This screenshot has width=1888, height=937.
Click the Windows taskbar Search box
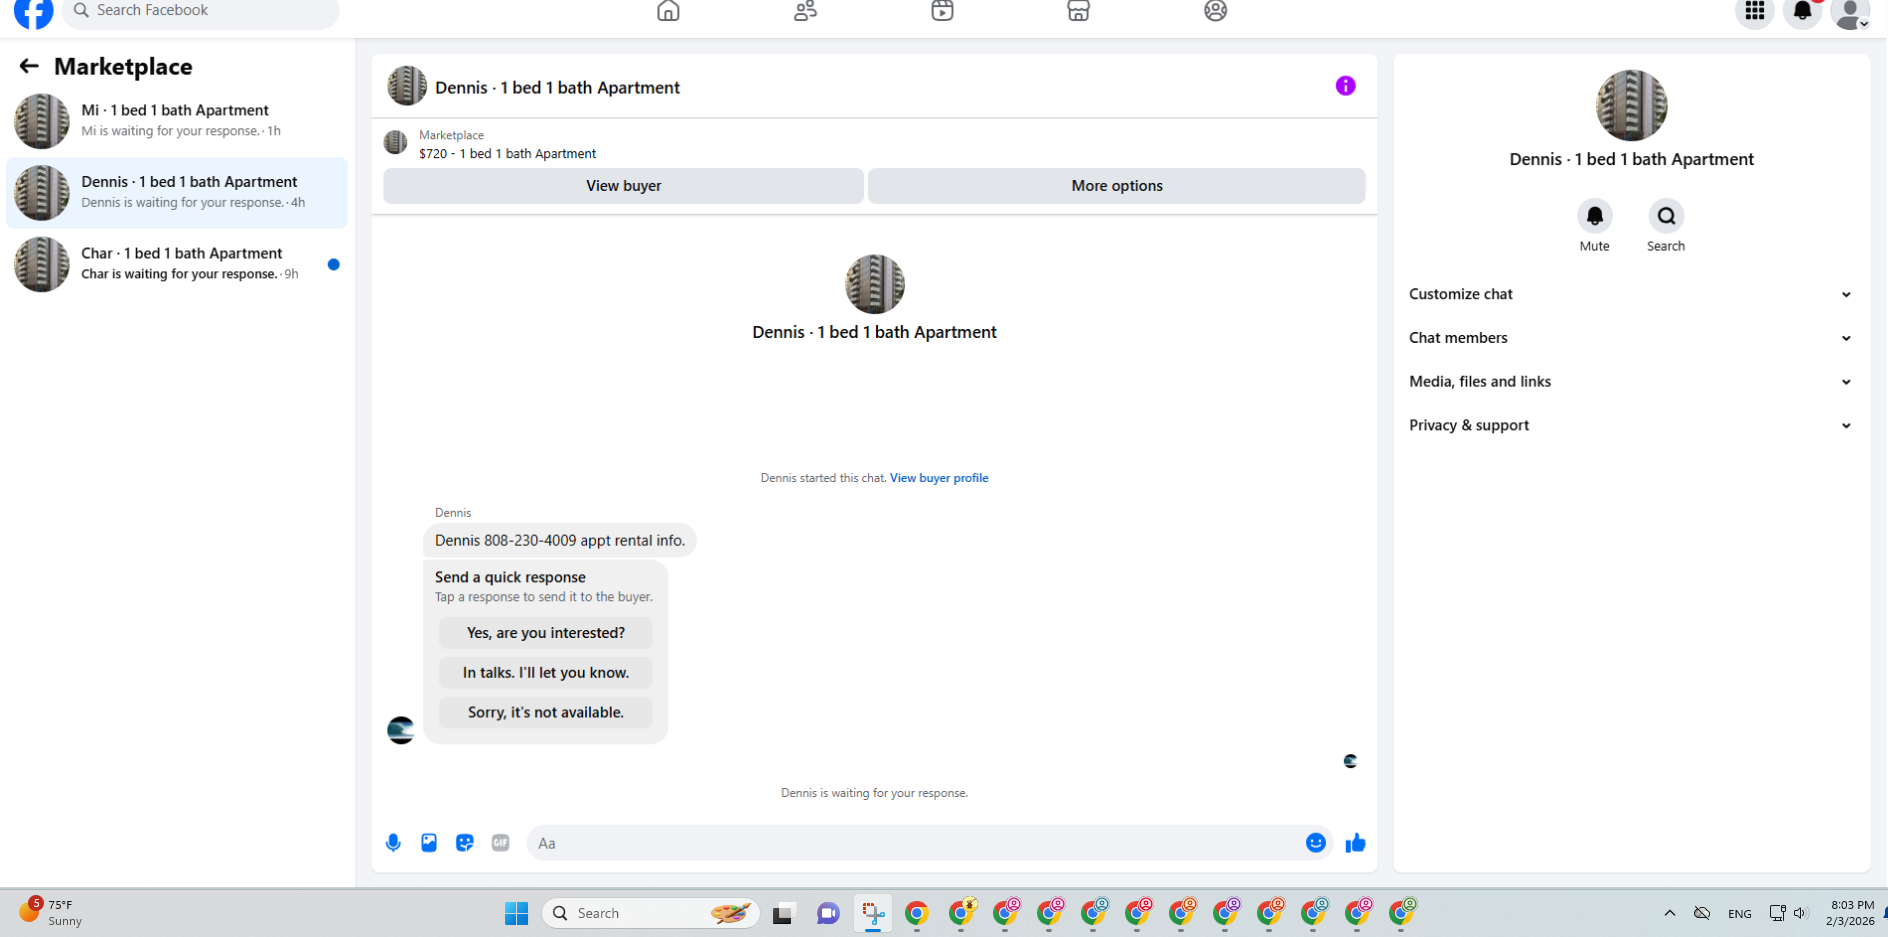pyautogui.click(x=651, y=913)
